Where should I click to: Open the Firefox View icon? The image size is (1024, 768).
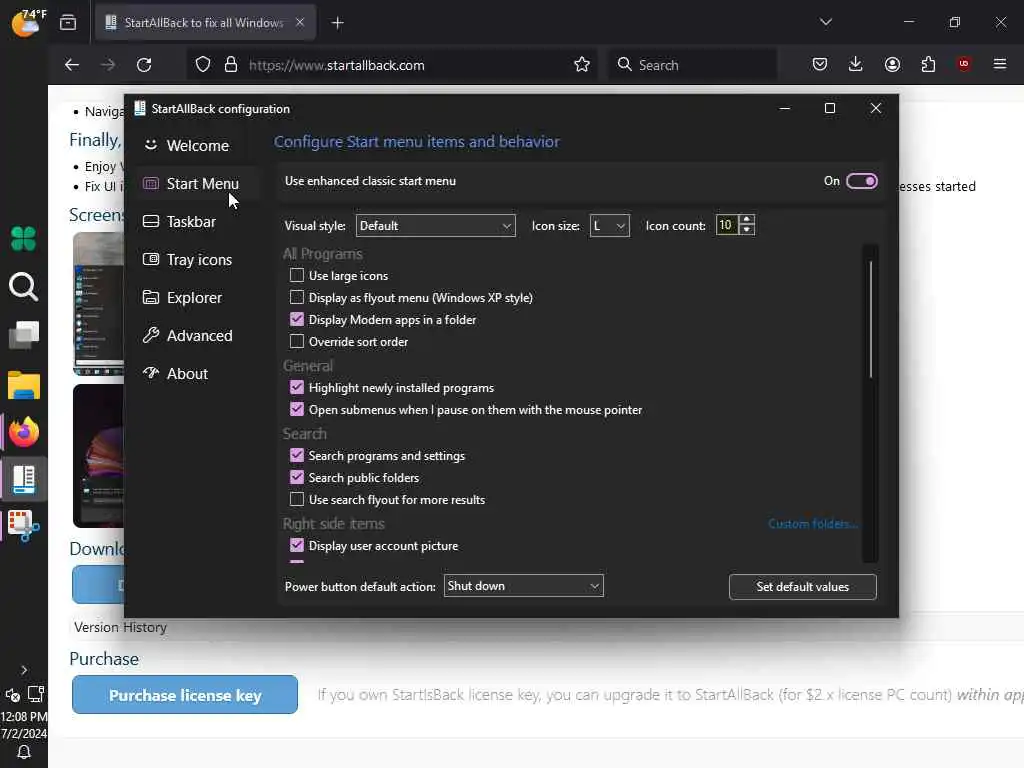[68, 23]
